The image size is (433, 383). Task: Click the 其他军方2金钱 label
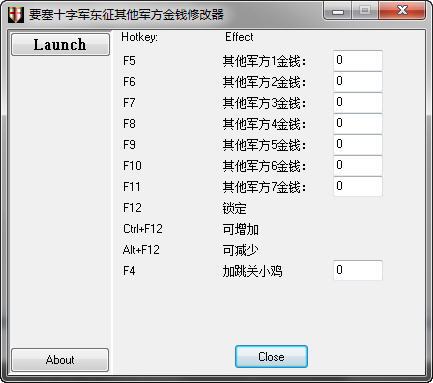265,83
